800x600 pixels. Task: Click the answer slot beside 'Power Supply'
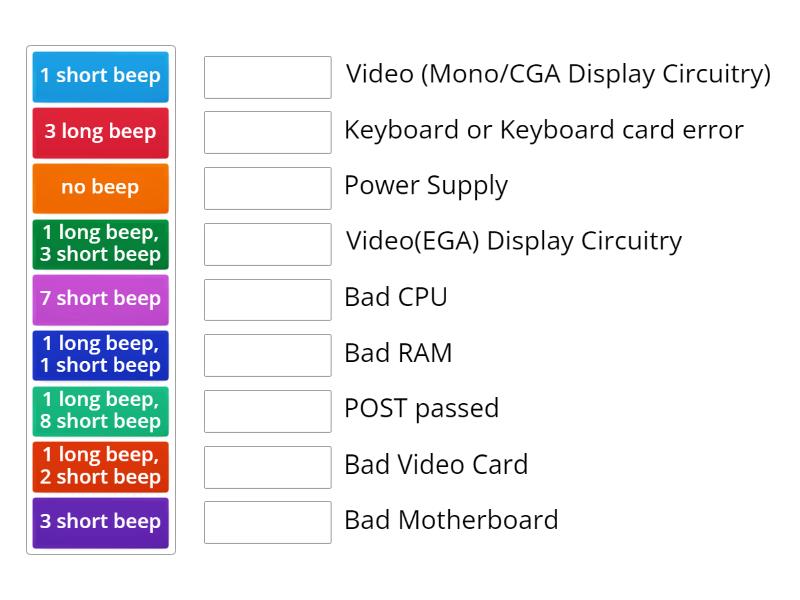click(267, 185)
